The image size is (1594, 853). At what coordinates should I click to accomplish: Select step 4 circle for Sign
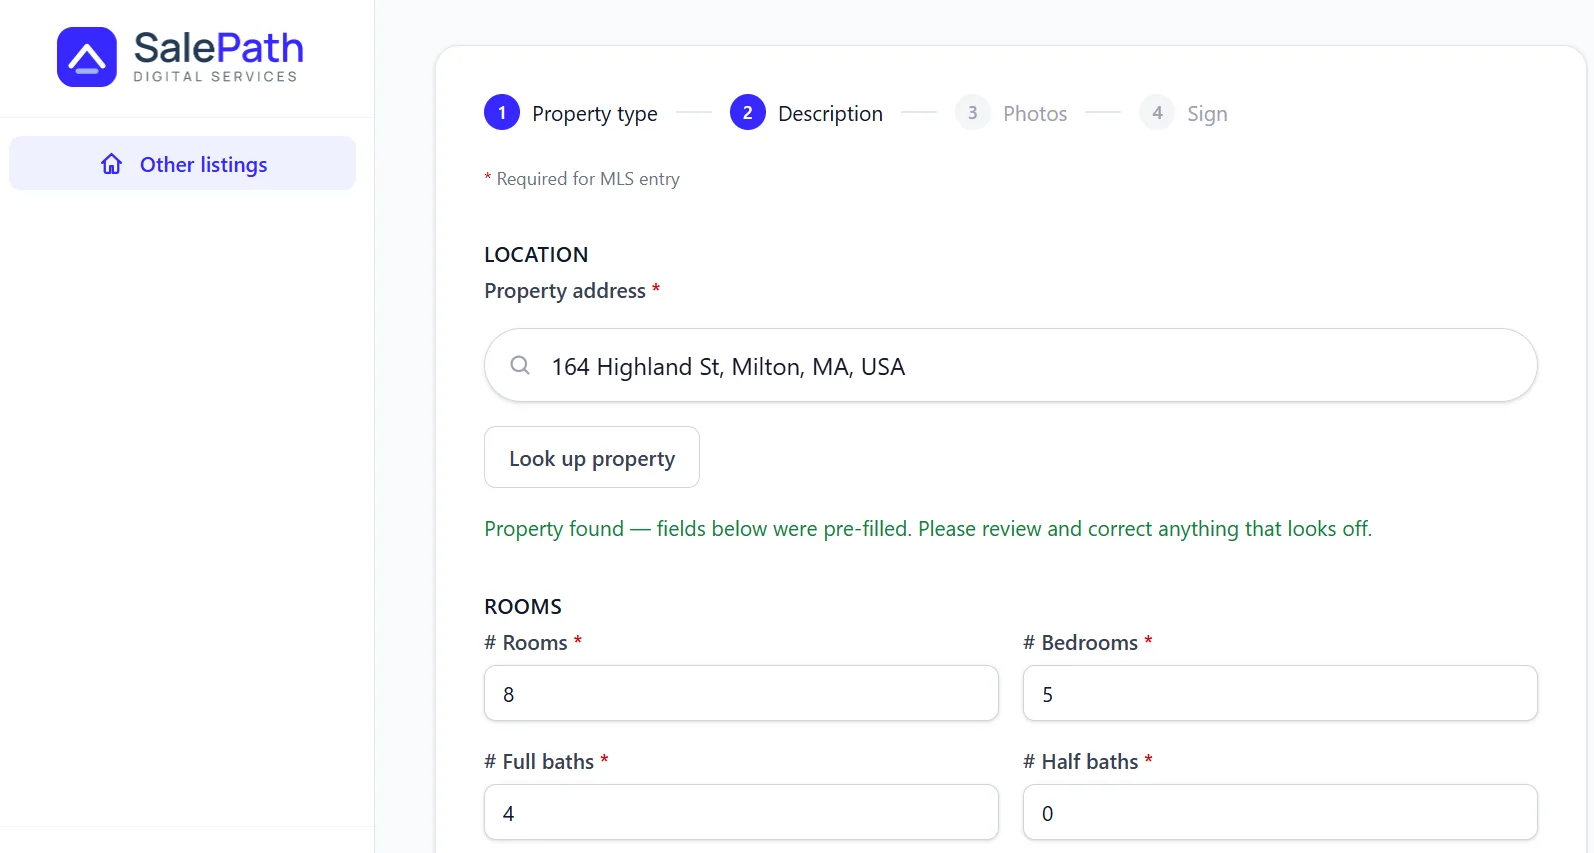(1157, 113)
